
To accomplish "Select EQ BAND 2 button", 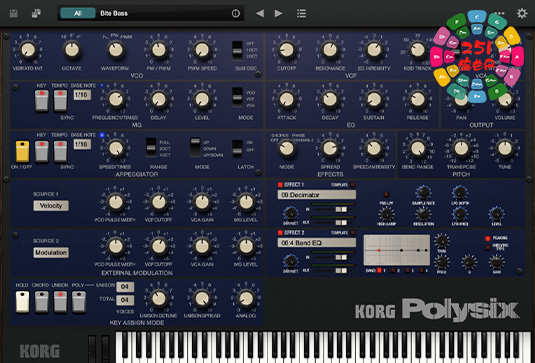I will pyautogui.click(x=393, y=271).
